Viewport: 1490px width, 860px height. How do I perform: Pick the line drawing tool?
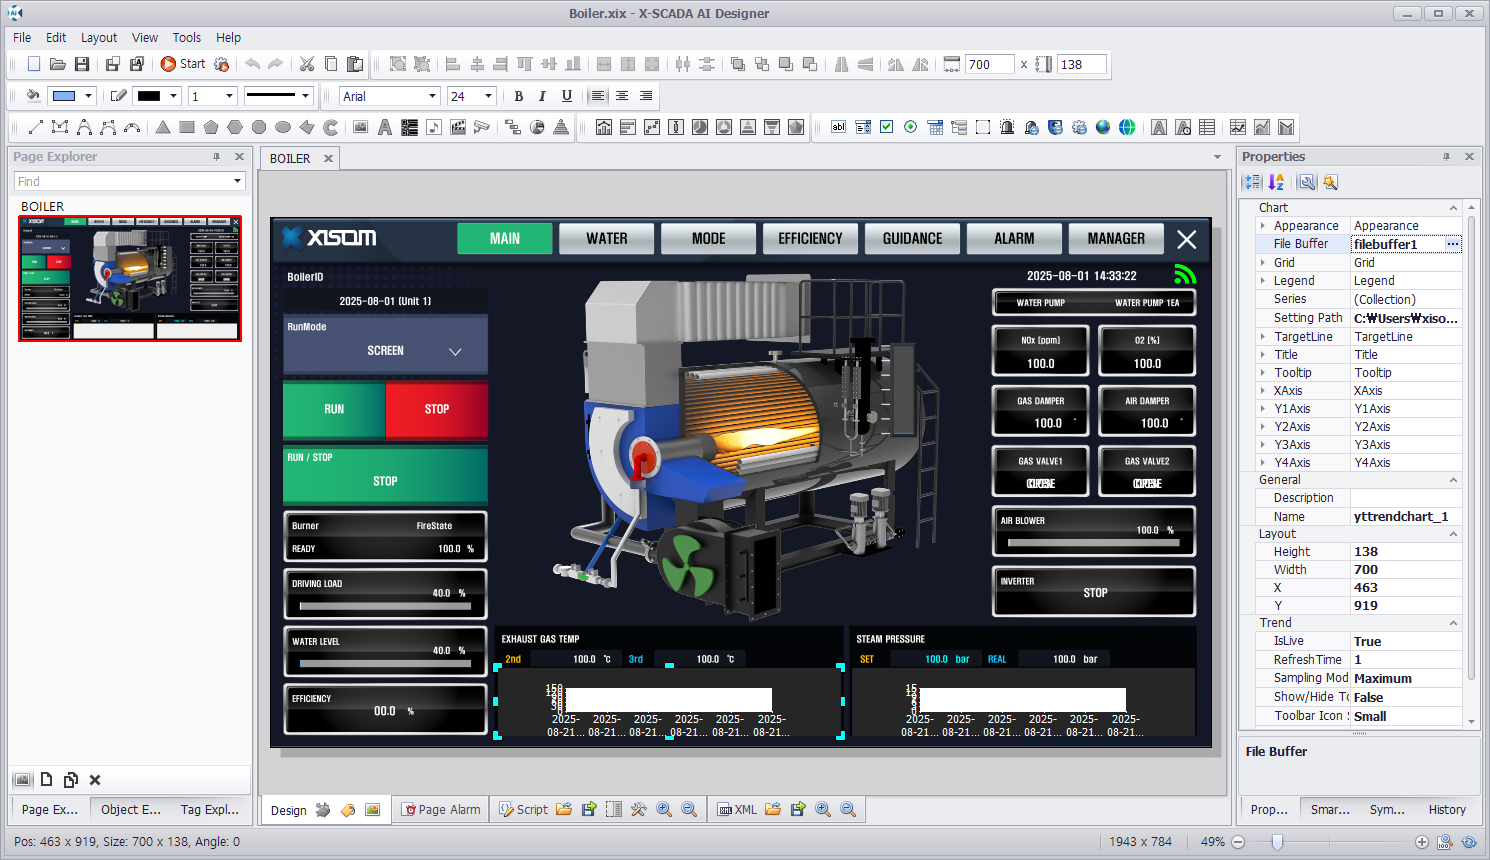[36, 127]
